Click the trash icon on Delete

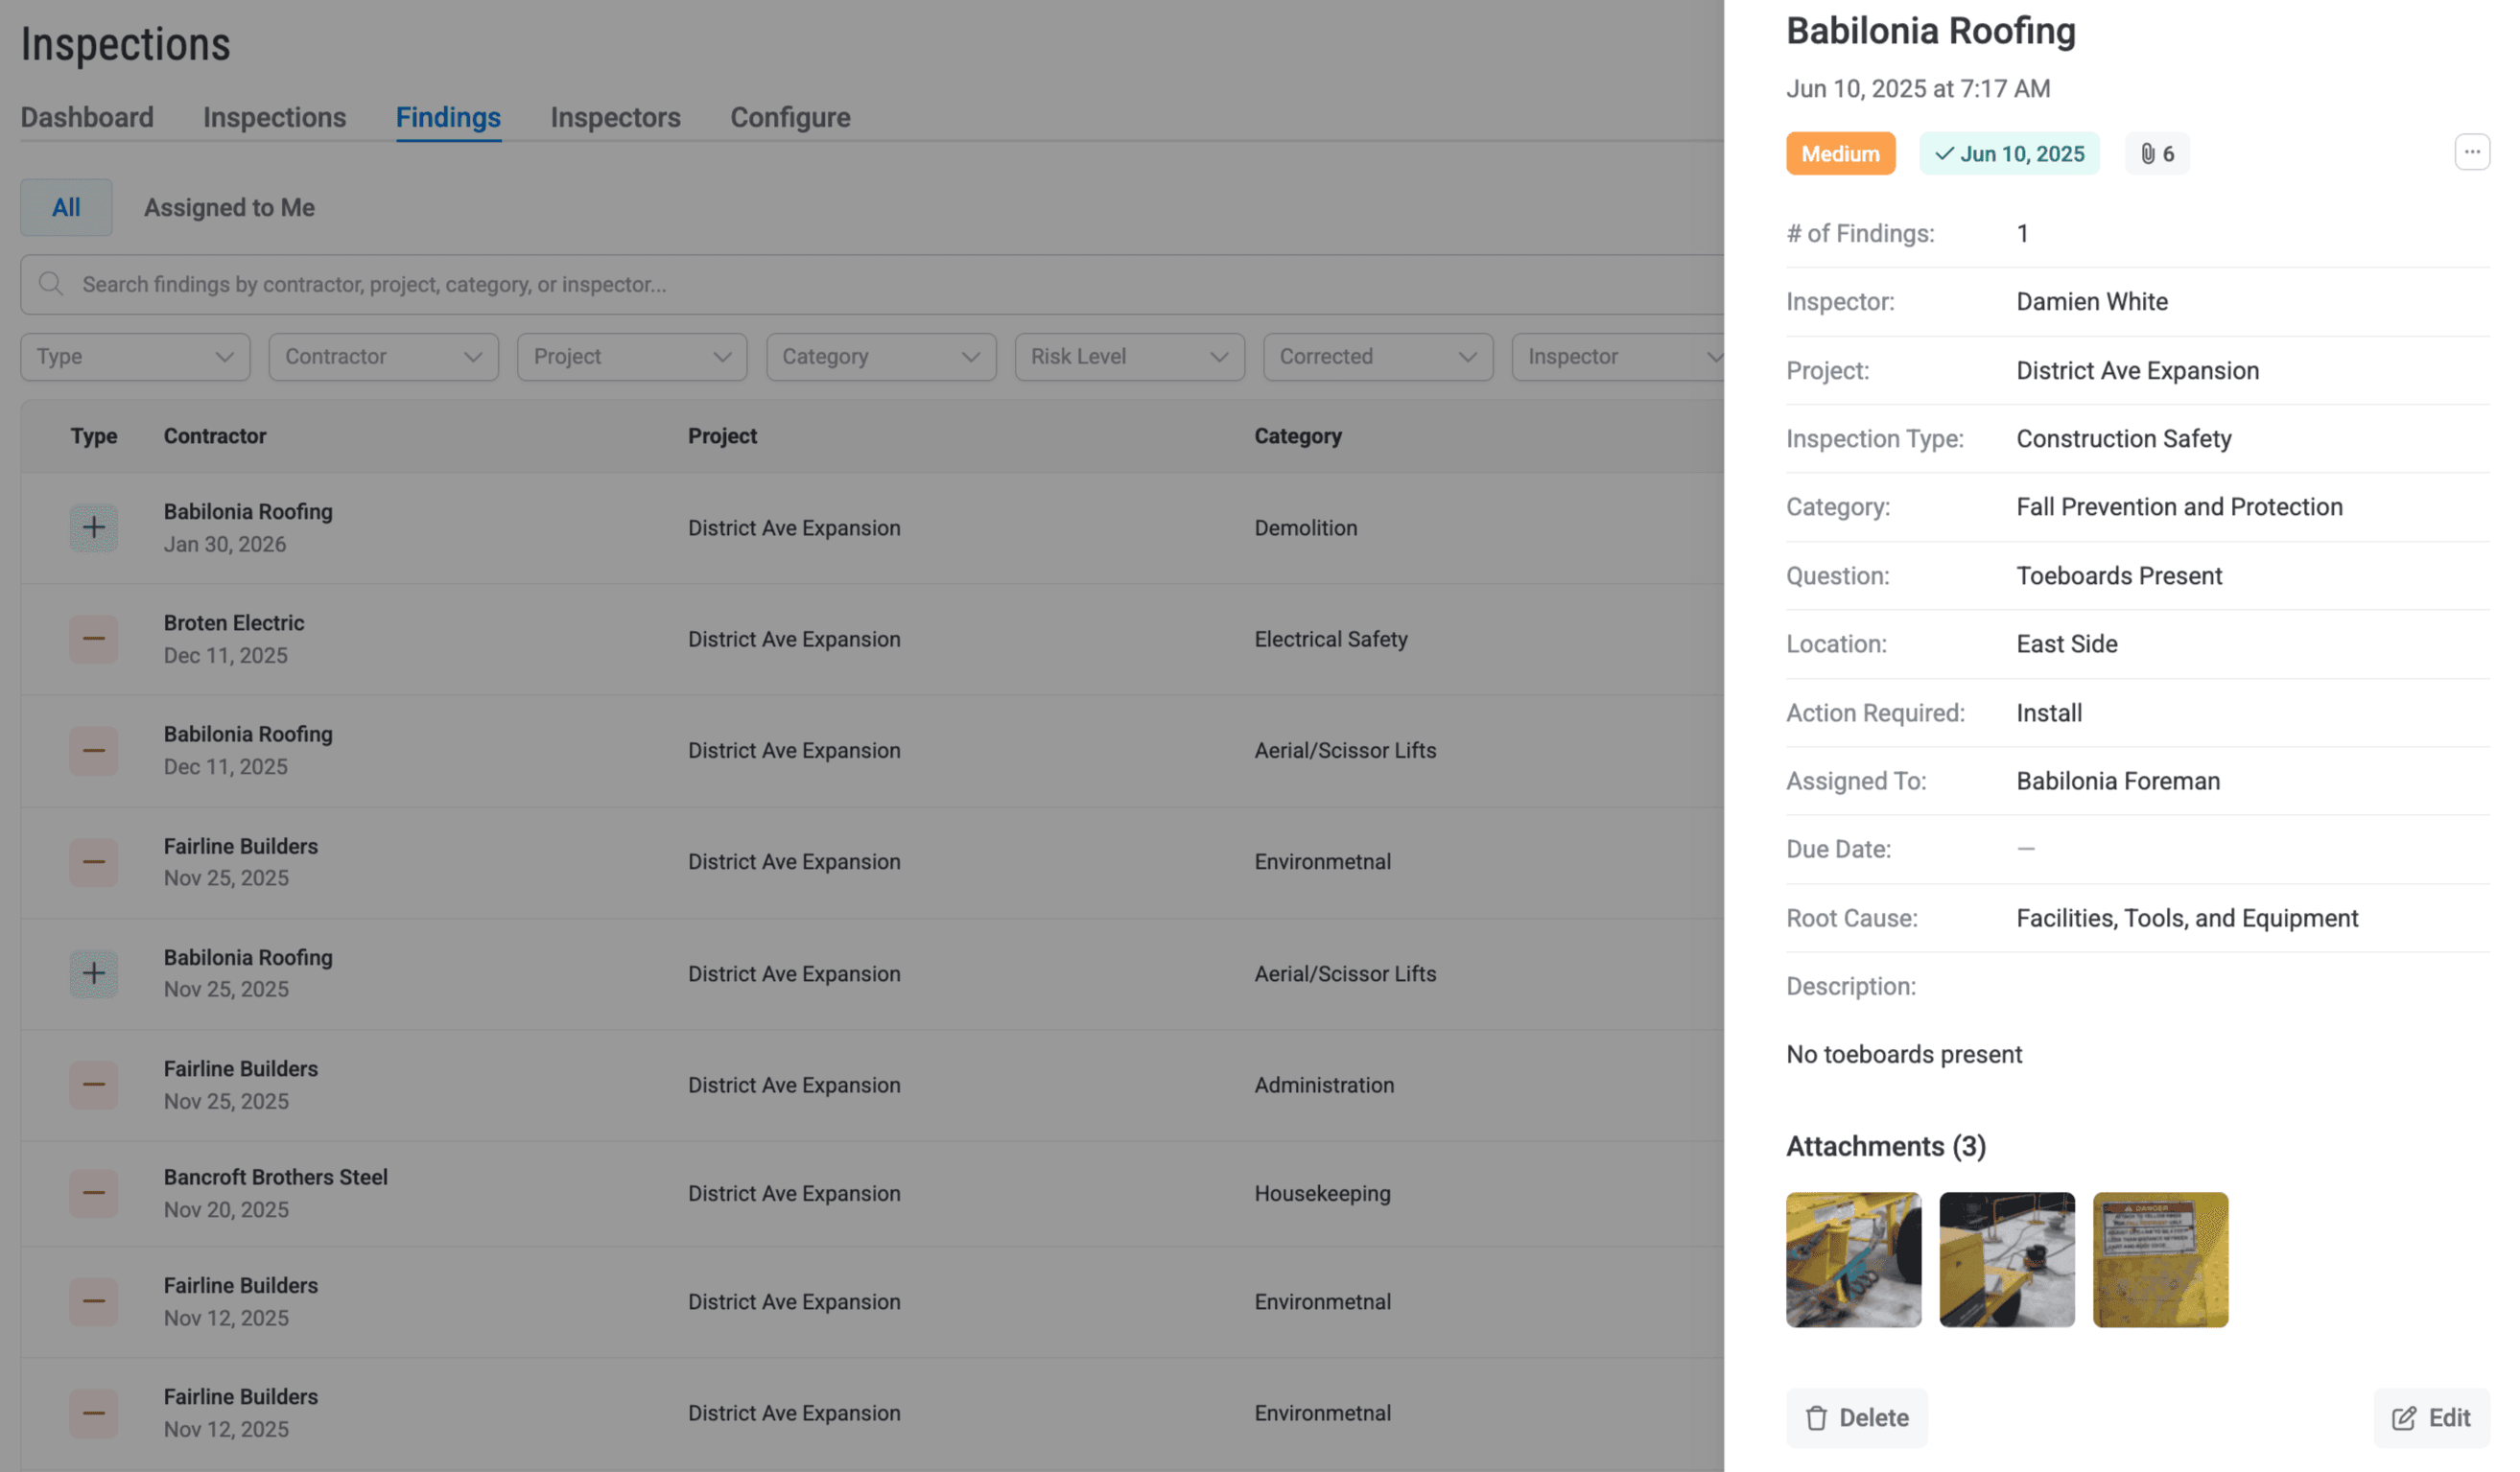tap(1816, 1418)
